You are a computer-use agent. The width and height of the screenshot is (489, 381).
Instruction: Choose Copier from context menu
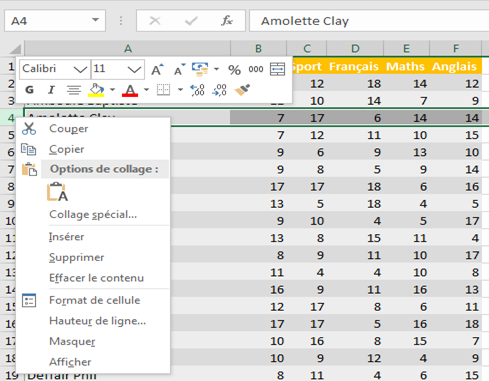93,149
